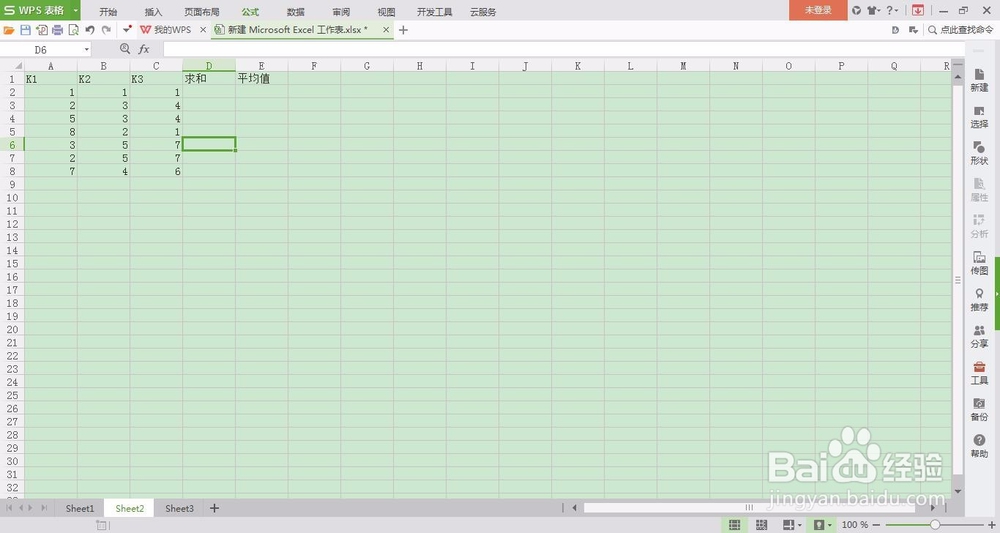
Task: Click the zoom slider handle
Action: (934, 525)
